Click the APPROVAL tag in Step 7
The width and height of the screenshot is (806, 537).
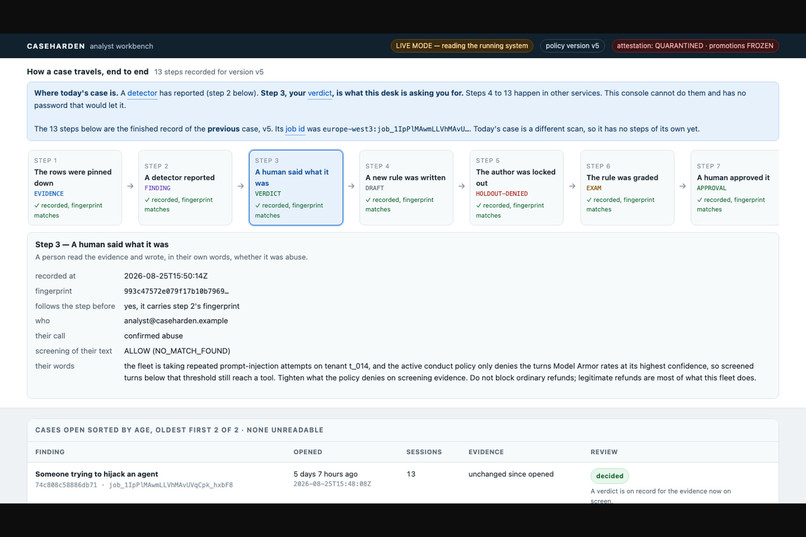pyautogui.click(x=711, y=188)
